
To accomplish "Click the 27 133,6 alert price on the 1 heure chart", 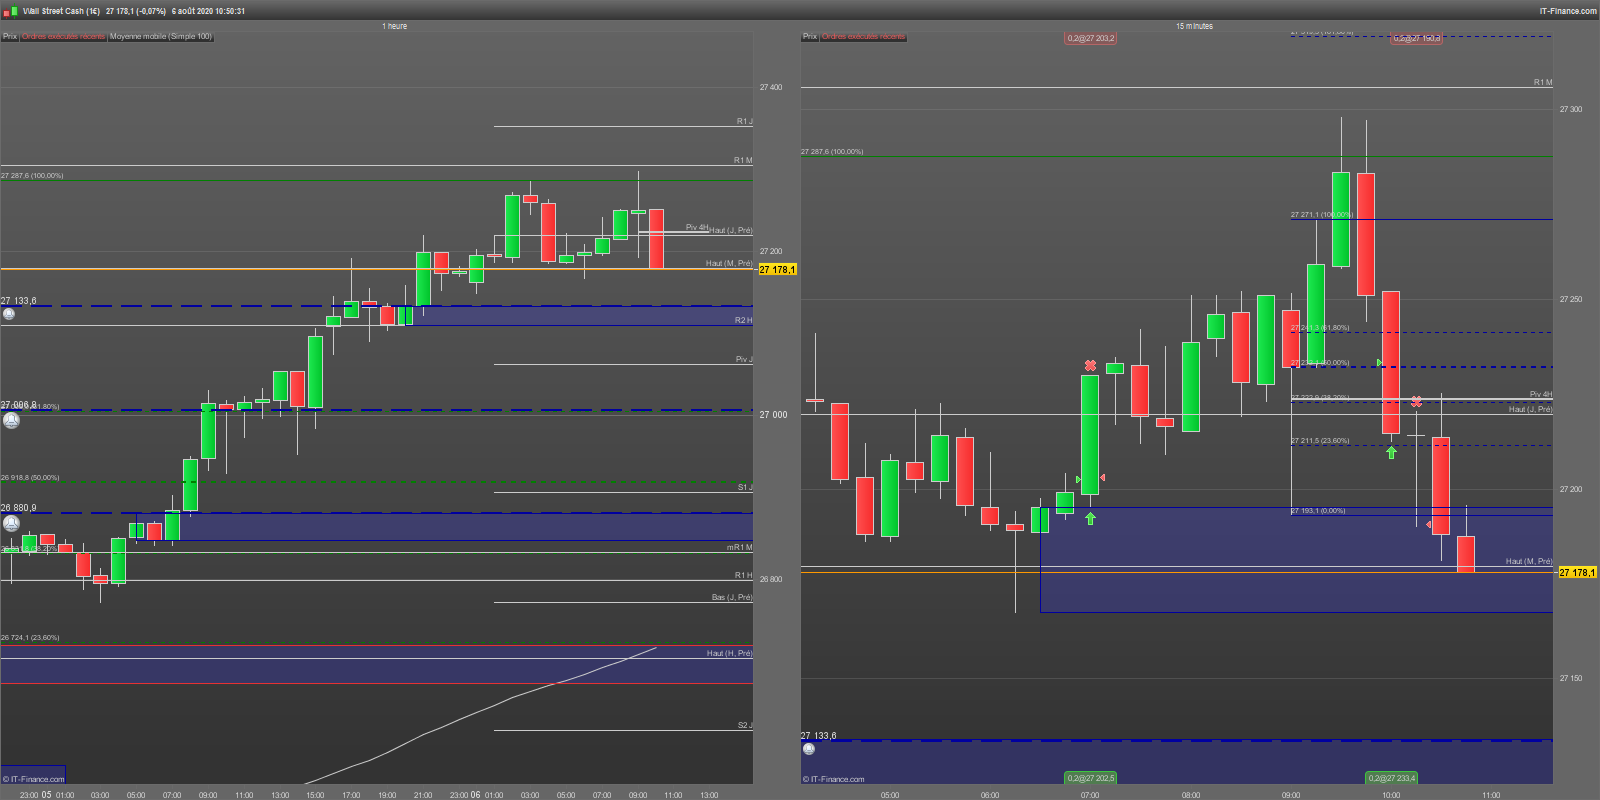I will pyautogui.click(x=19, y=300).
